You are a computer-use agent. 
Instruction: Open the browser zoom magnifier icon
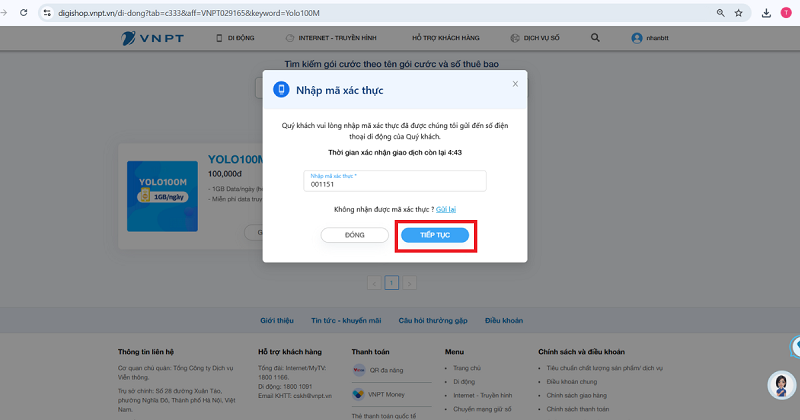[x=720, y=13]
